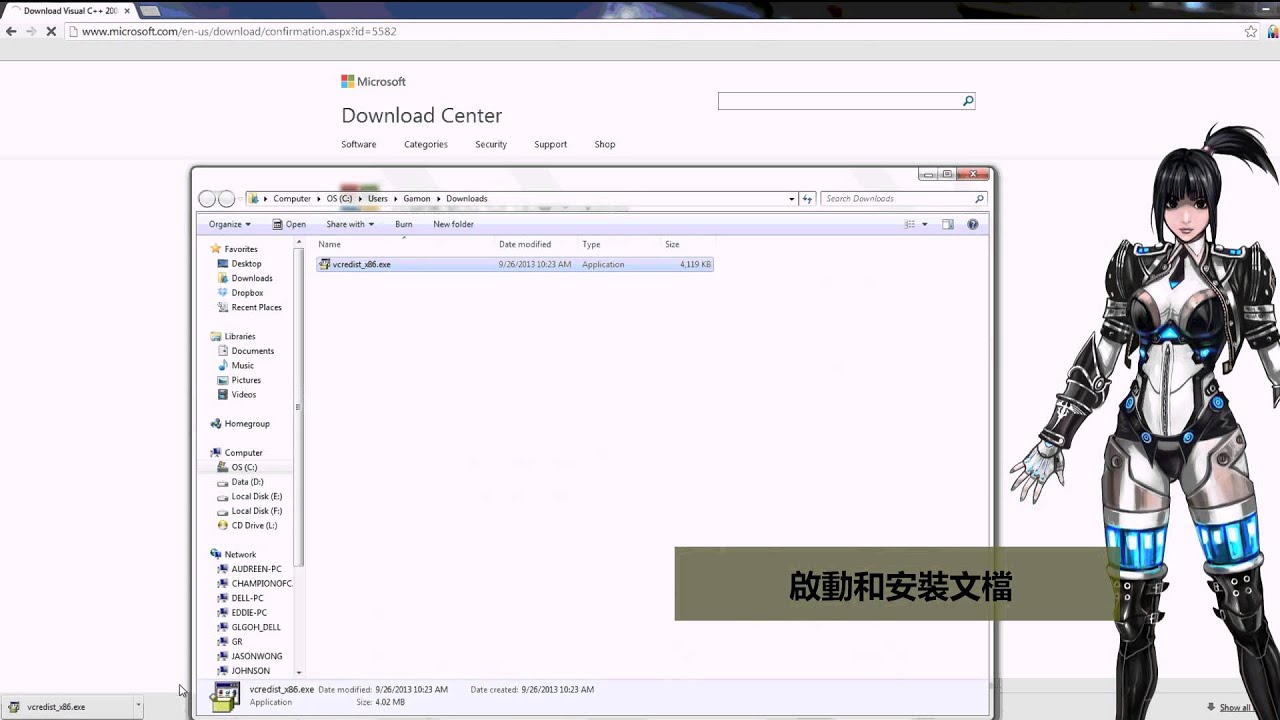Bookmark page with star icon

coord(1251,31)
